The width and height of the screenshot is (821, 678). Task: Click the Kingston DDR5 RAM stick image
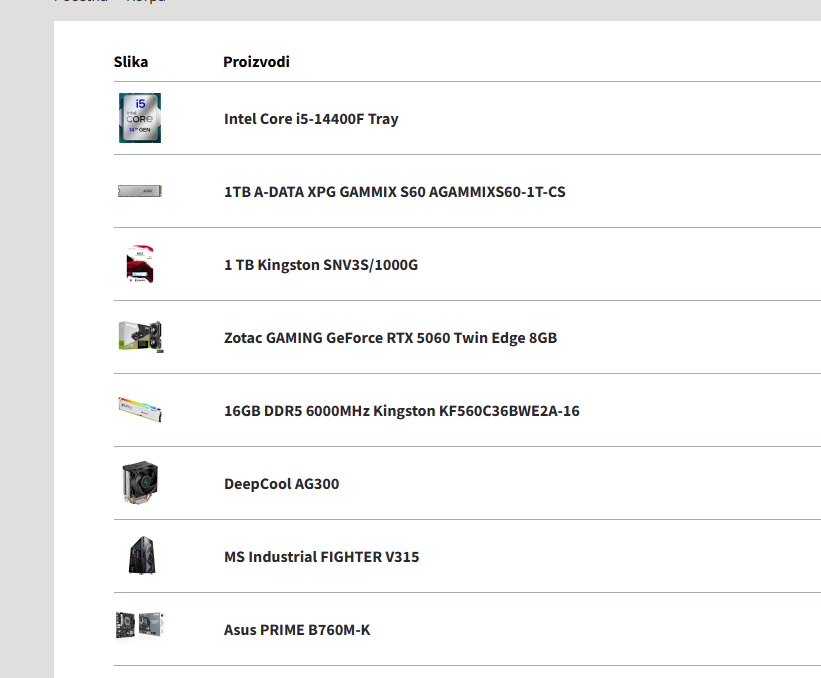140,410
